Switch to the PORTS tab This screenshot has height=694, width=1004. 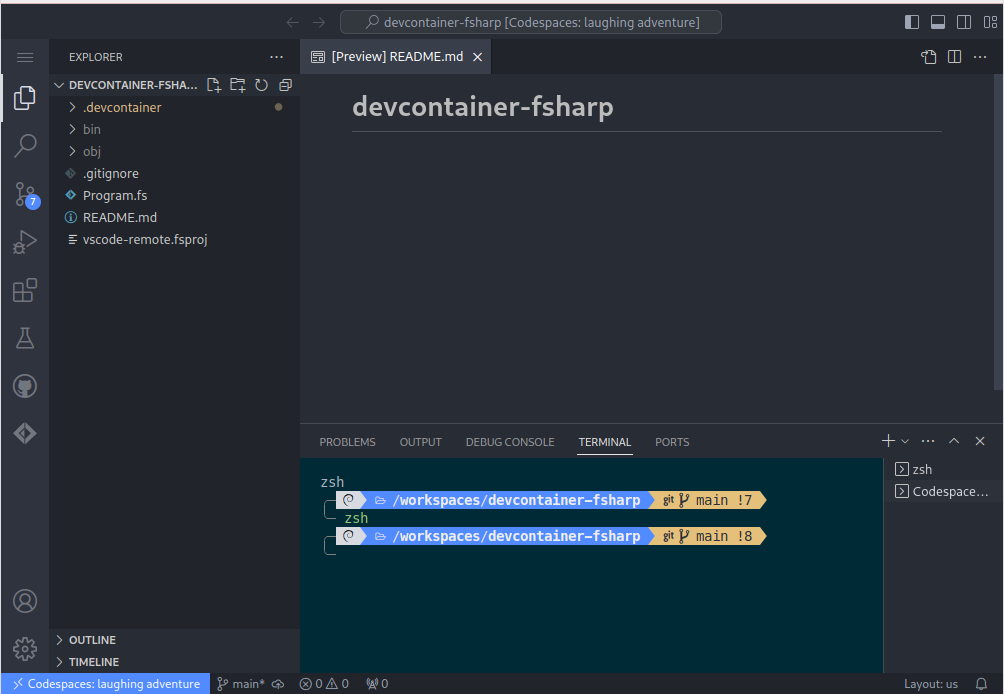pos(672,442)
